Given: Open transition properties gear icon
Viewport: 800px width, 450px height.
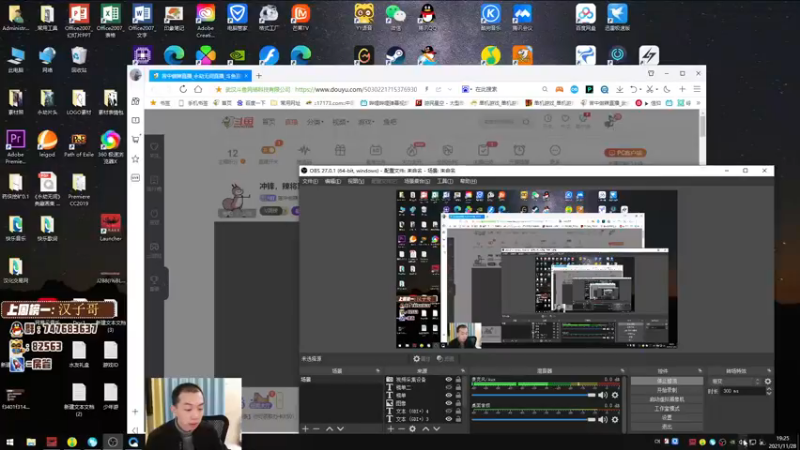Looking at the screenshot, I should (768, 381).
